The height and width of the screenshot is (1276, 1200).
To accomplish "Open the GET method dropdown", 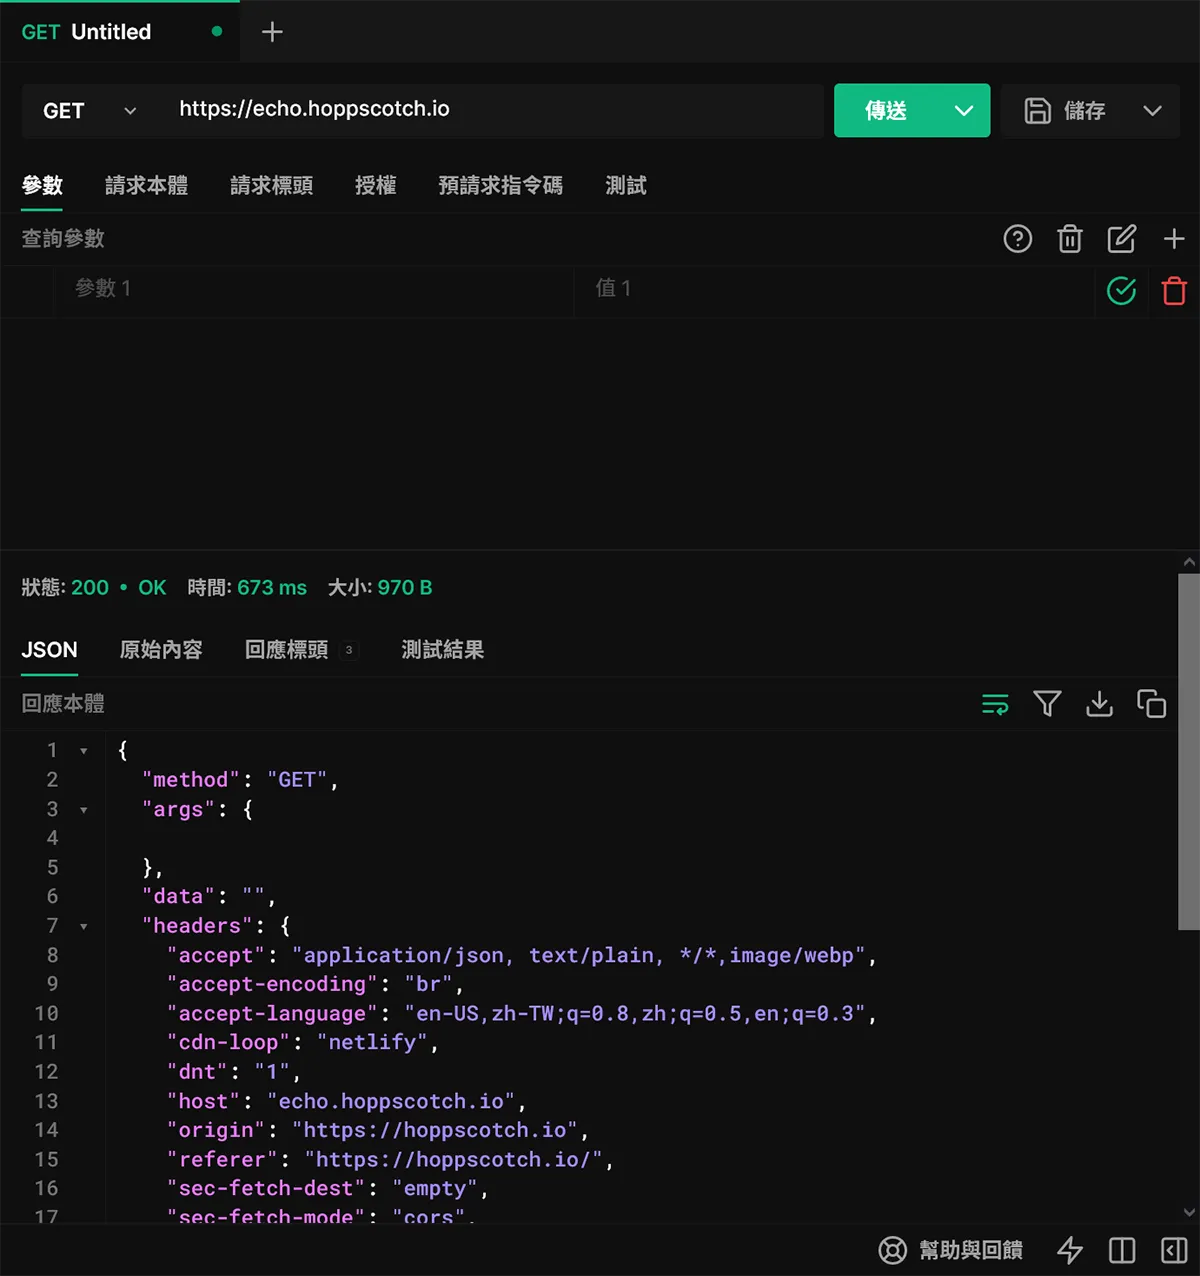I will [x=88, y=111].
